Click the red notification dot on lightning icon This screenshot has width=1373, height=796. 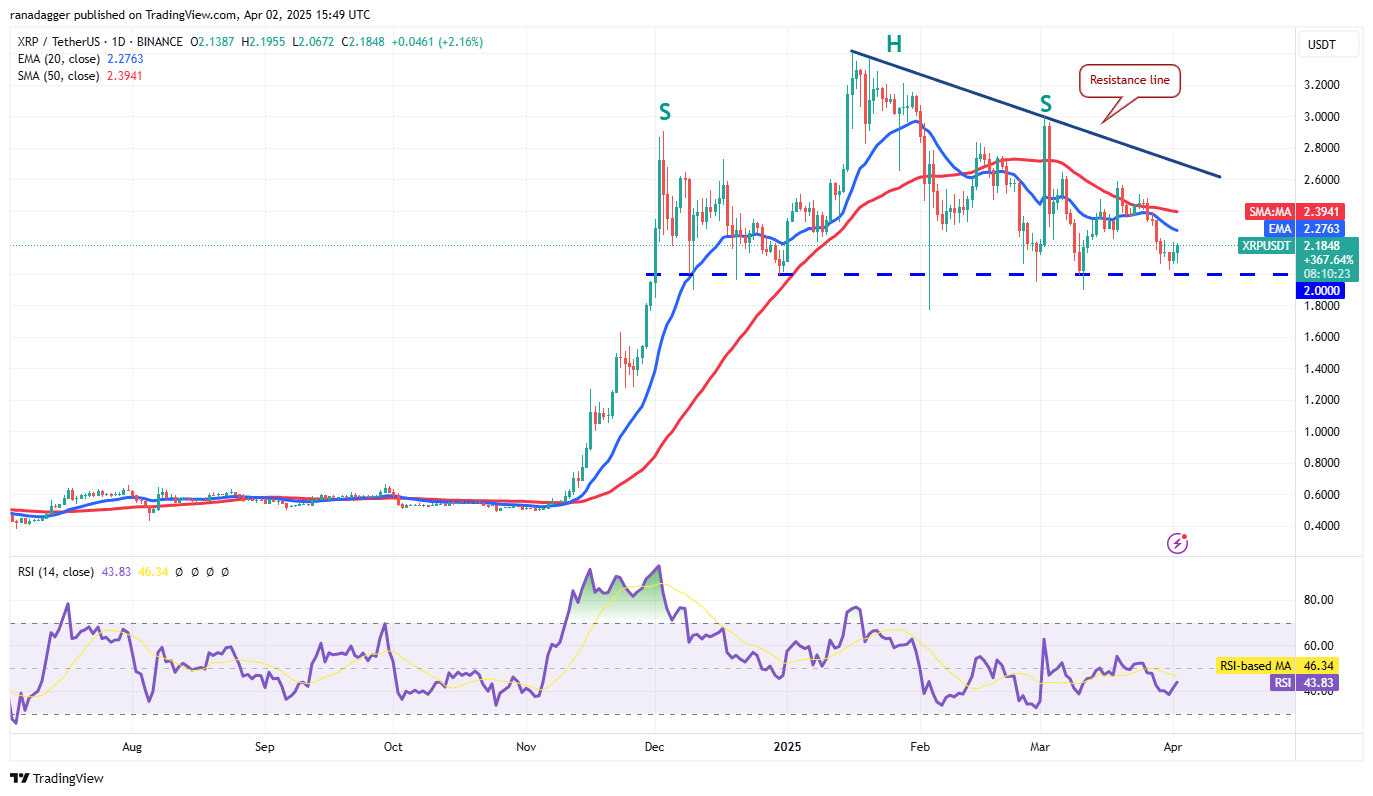1186,535
